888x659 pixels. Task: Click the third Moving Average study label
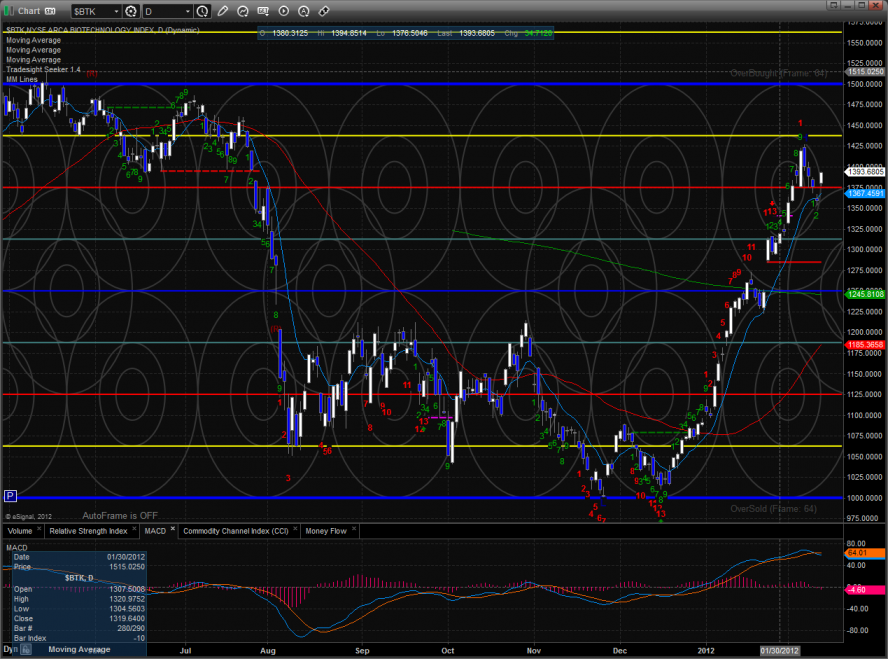[33, 59]
